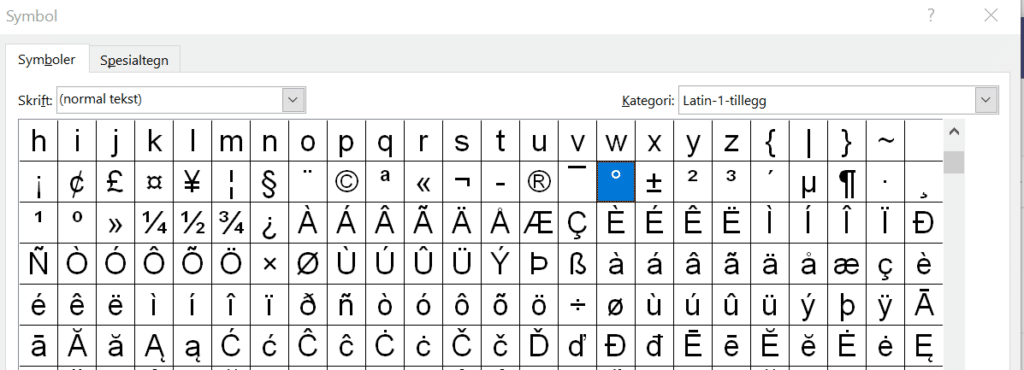Switch to the Spesialtegn tab

134,60
